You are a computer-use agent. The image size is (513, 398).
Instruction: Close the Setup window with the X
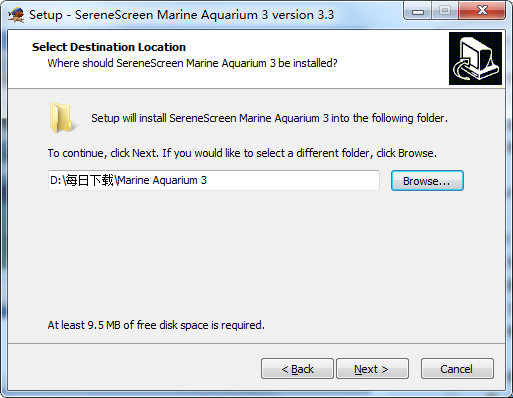[482, 11]
